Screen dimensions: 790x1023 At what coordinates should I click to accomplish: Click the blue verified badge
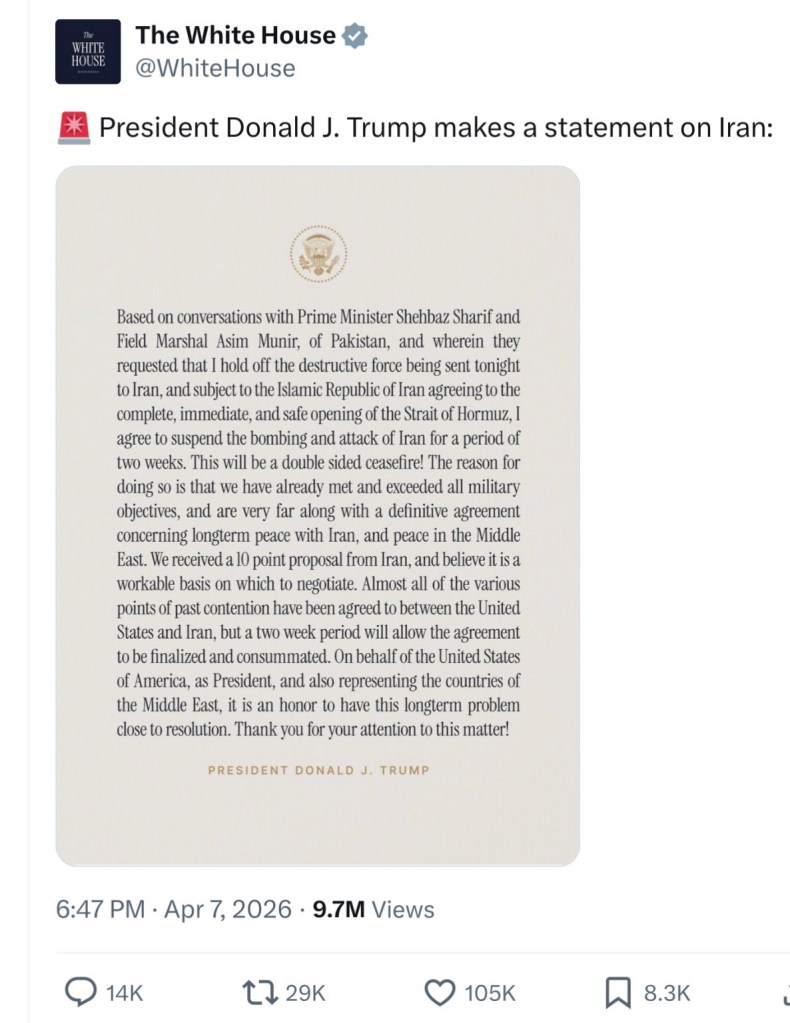pyautogui.click(x=355, y=36)
